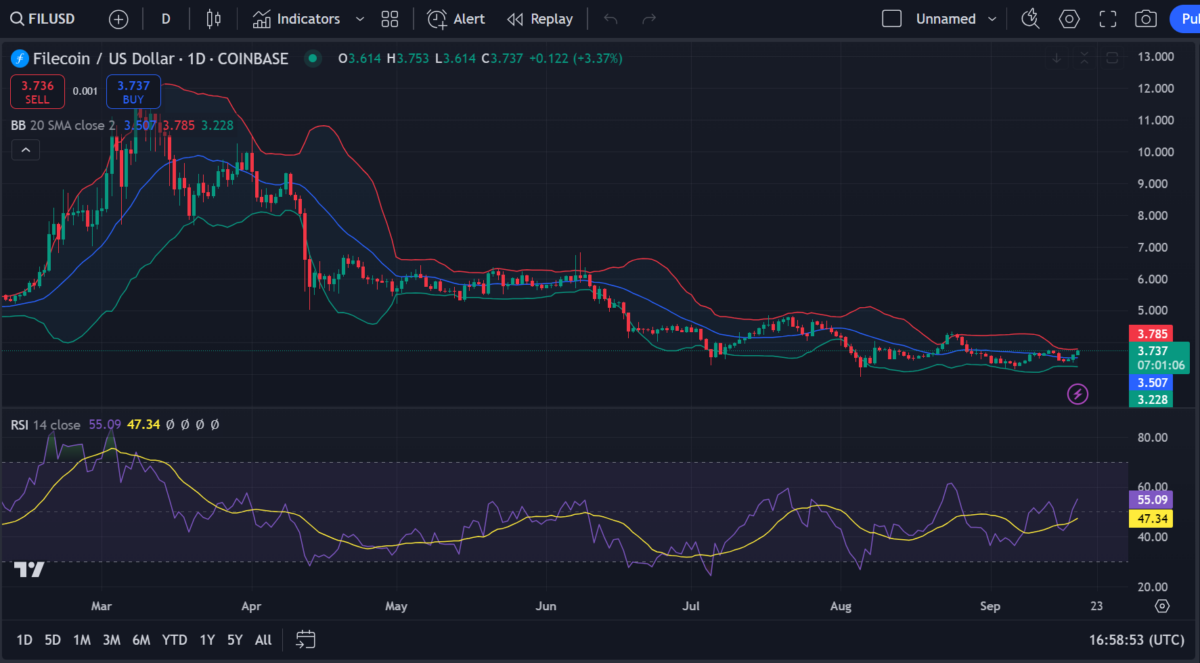The image size is (1200, 663).
Task: Enter fullscreen mode
Action: [1108, 19]
